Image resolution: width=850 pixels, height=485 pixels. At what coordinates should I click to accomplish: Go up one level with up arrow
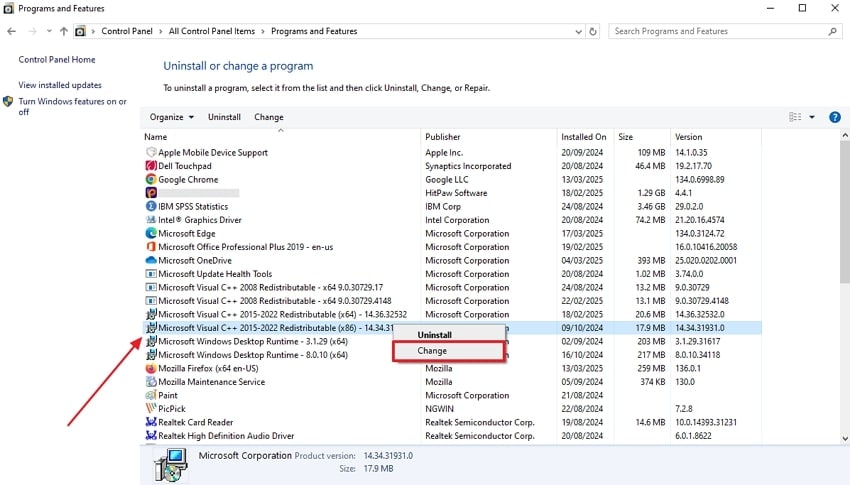63,31
